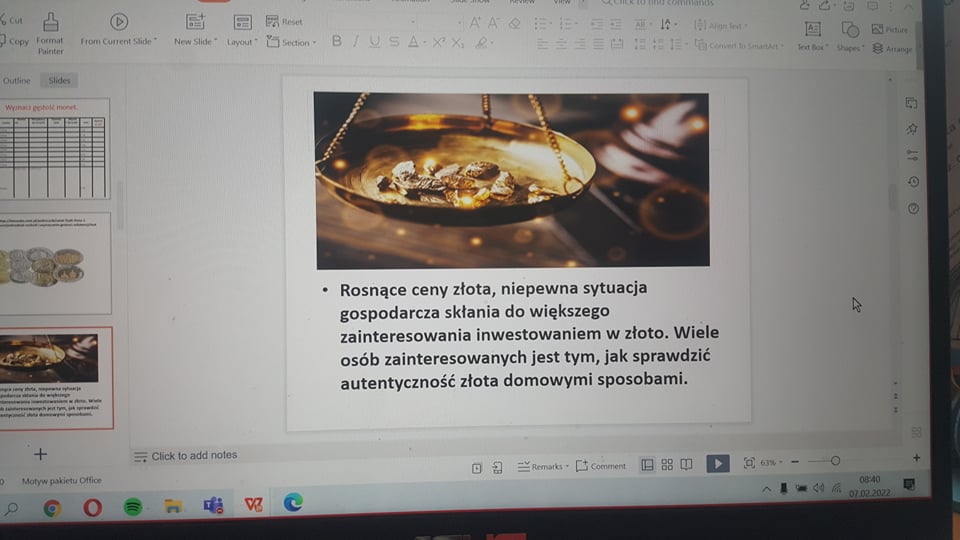Toggle underline formatting
The image size is (960, 540).
[374, 42]
